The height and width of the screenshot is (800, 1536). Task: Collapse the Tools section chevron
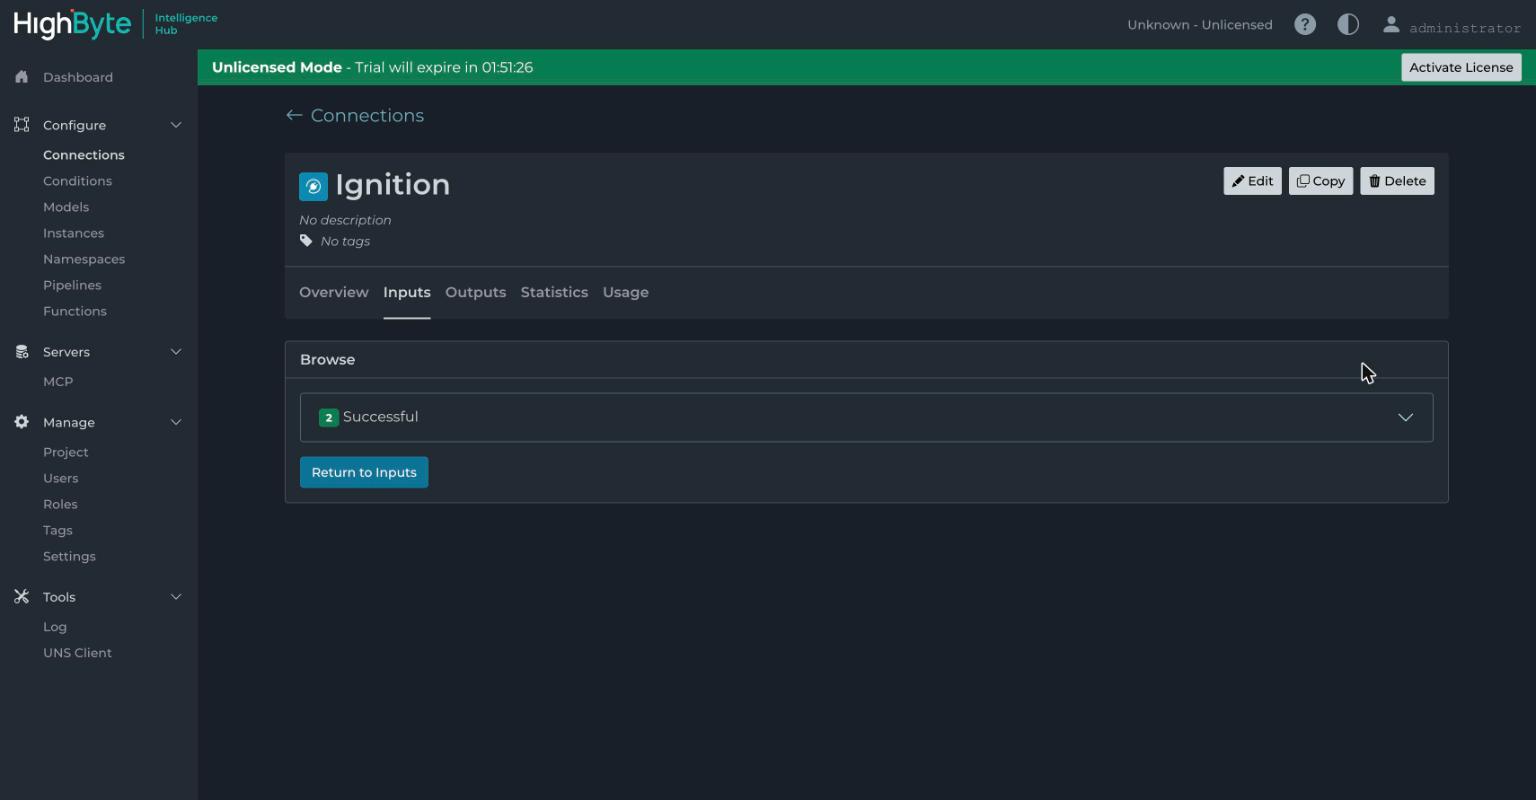176,597
